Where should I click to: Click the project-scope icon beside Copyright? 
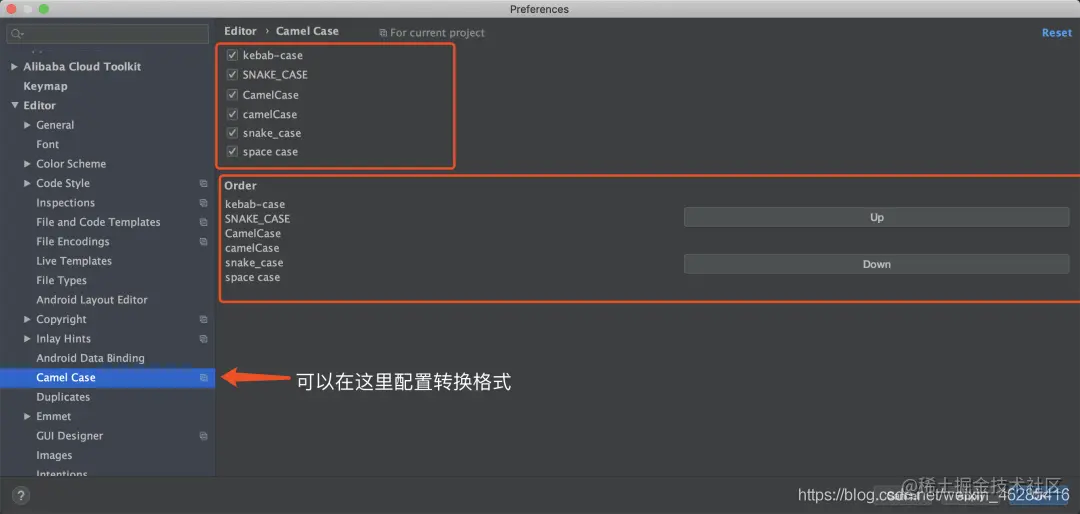click(x=203, y=319)
